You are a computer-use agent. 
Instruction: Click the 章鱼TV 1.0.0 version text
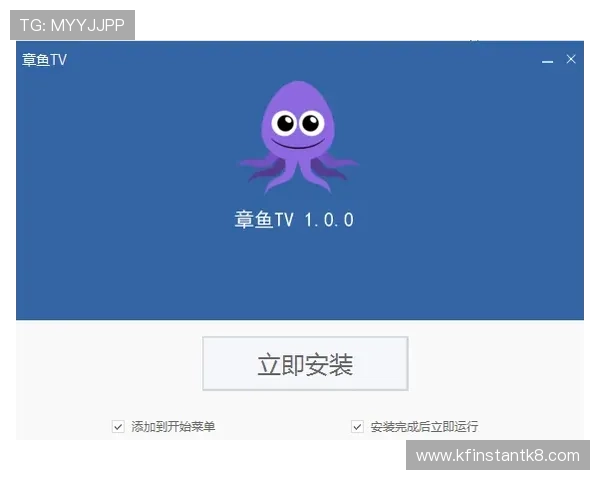294,220
